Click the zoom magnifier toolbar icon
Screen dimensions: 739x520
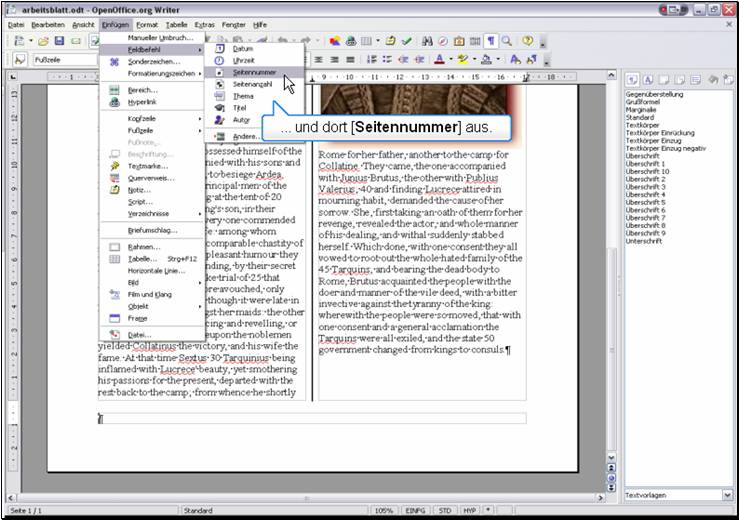[x=507, y=41]
